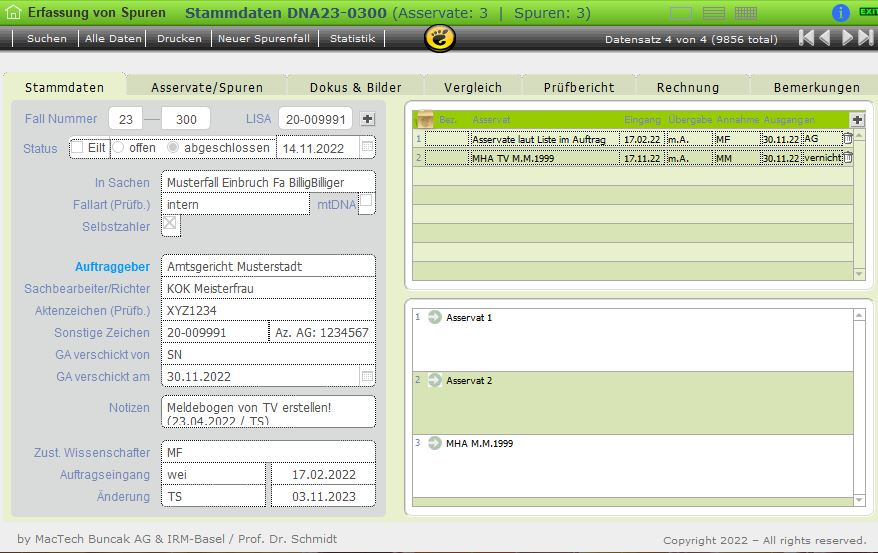Click Auftragseingang date 17.02.2022
The image size is (878, 553).
coord(323,475)
